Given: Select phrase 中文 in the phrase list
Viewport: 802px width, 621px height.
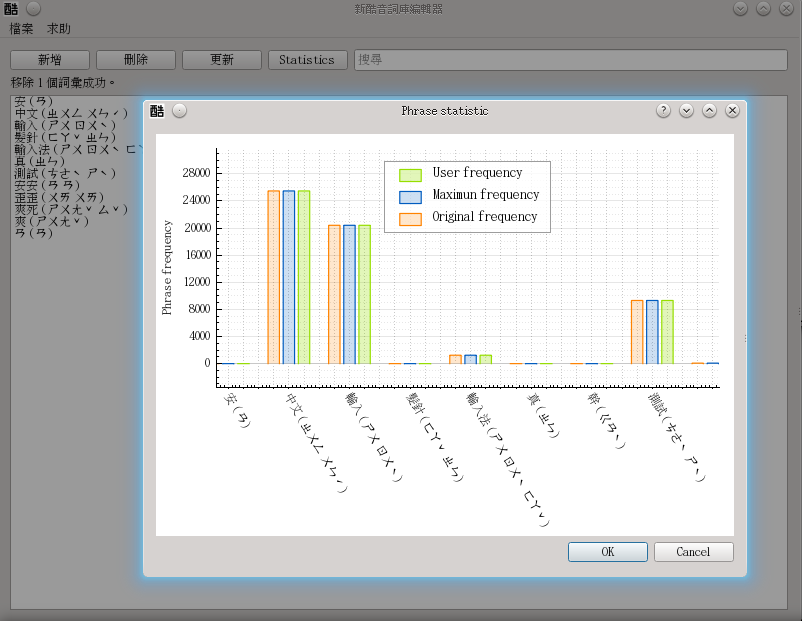Looking at the screenshot, I should click(x=71, y=113).
